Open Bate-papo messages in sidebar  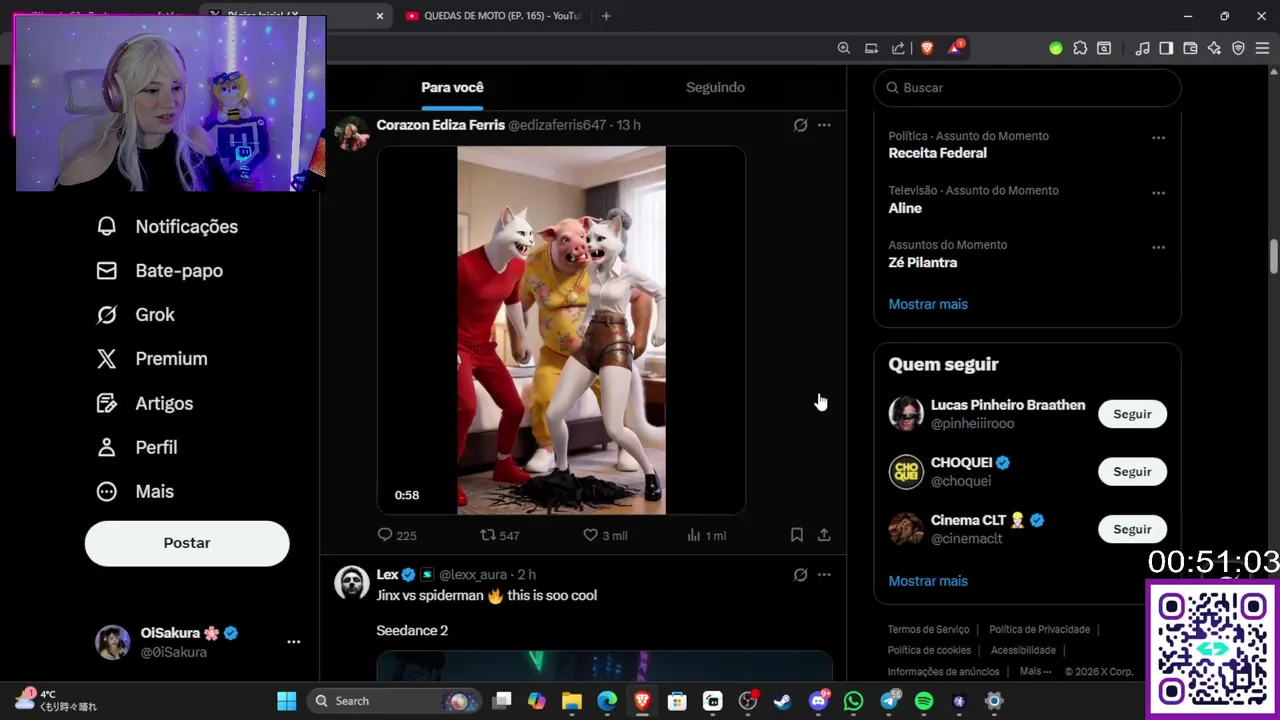[160, 271]
